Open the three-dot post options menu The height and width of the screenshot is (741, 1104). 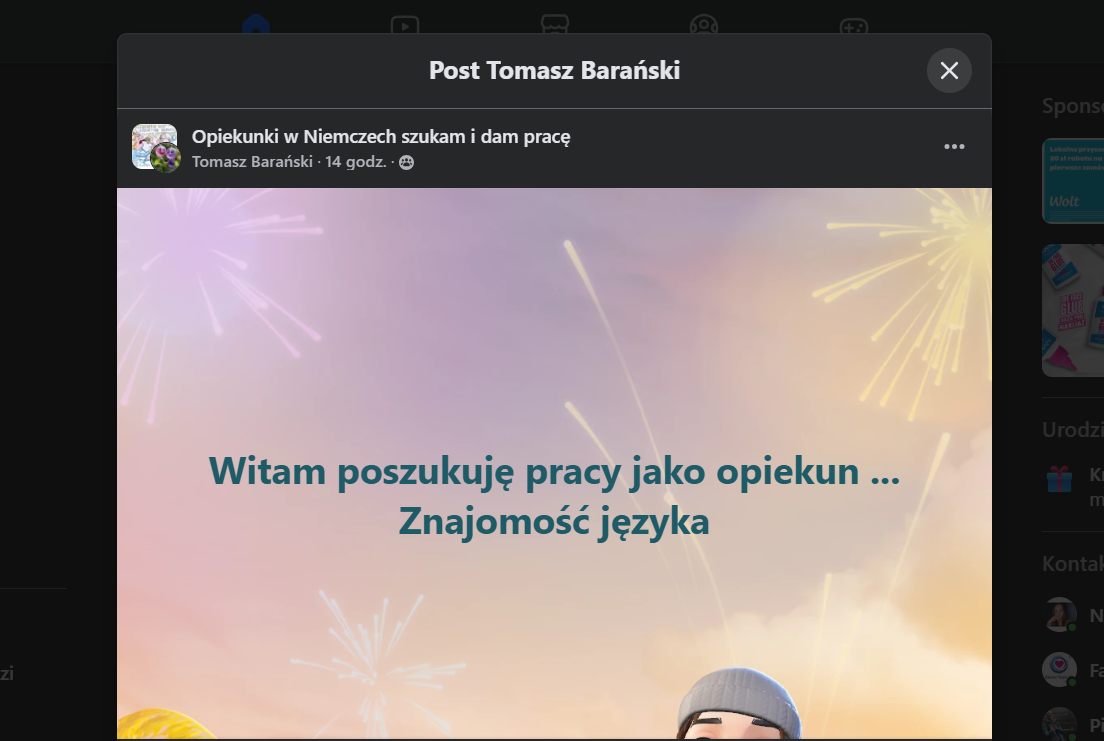click(954, 147)
